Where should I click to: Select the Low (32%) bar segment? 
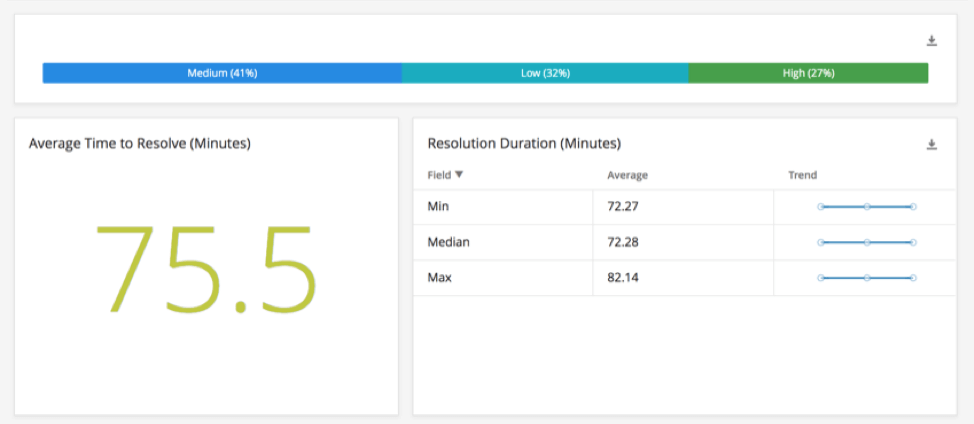[545, 73]
